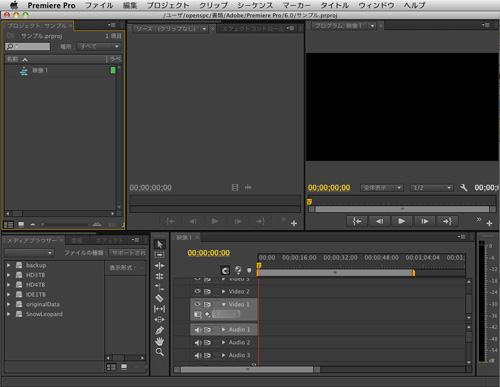Image resolution: width=500 pixels, height=387 pixels.
Task: Toggle sync lock on Audio 1 track
Action: [207, 330]
